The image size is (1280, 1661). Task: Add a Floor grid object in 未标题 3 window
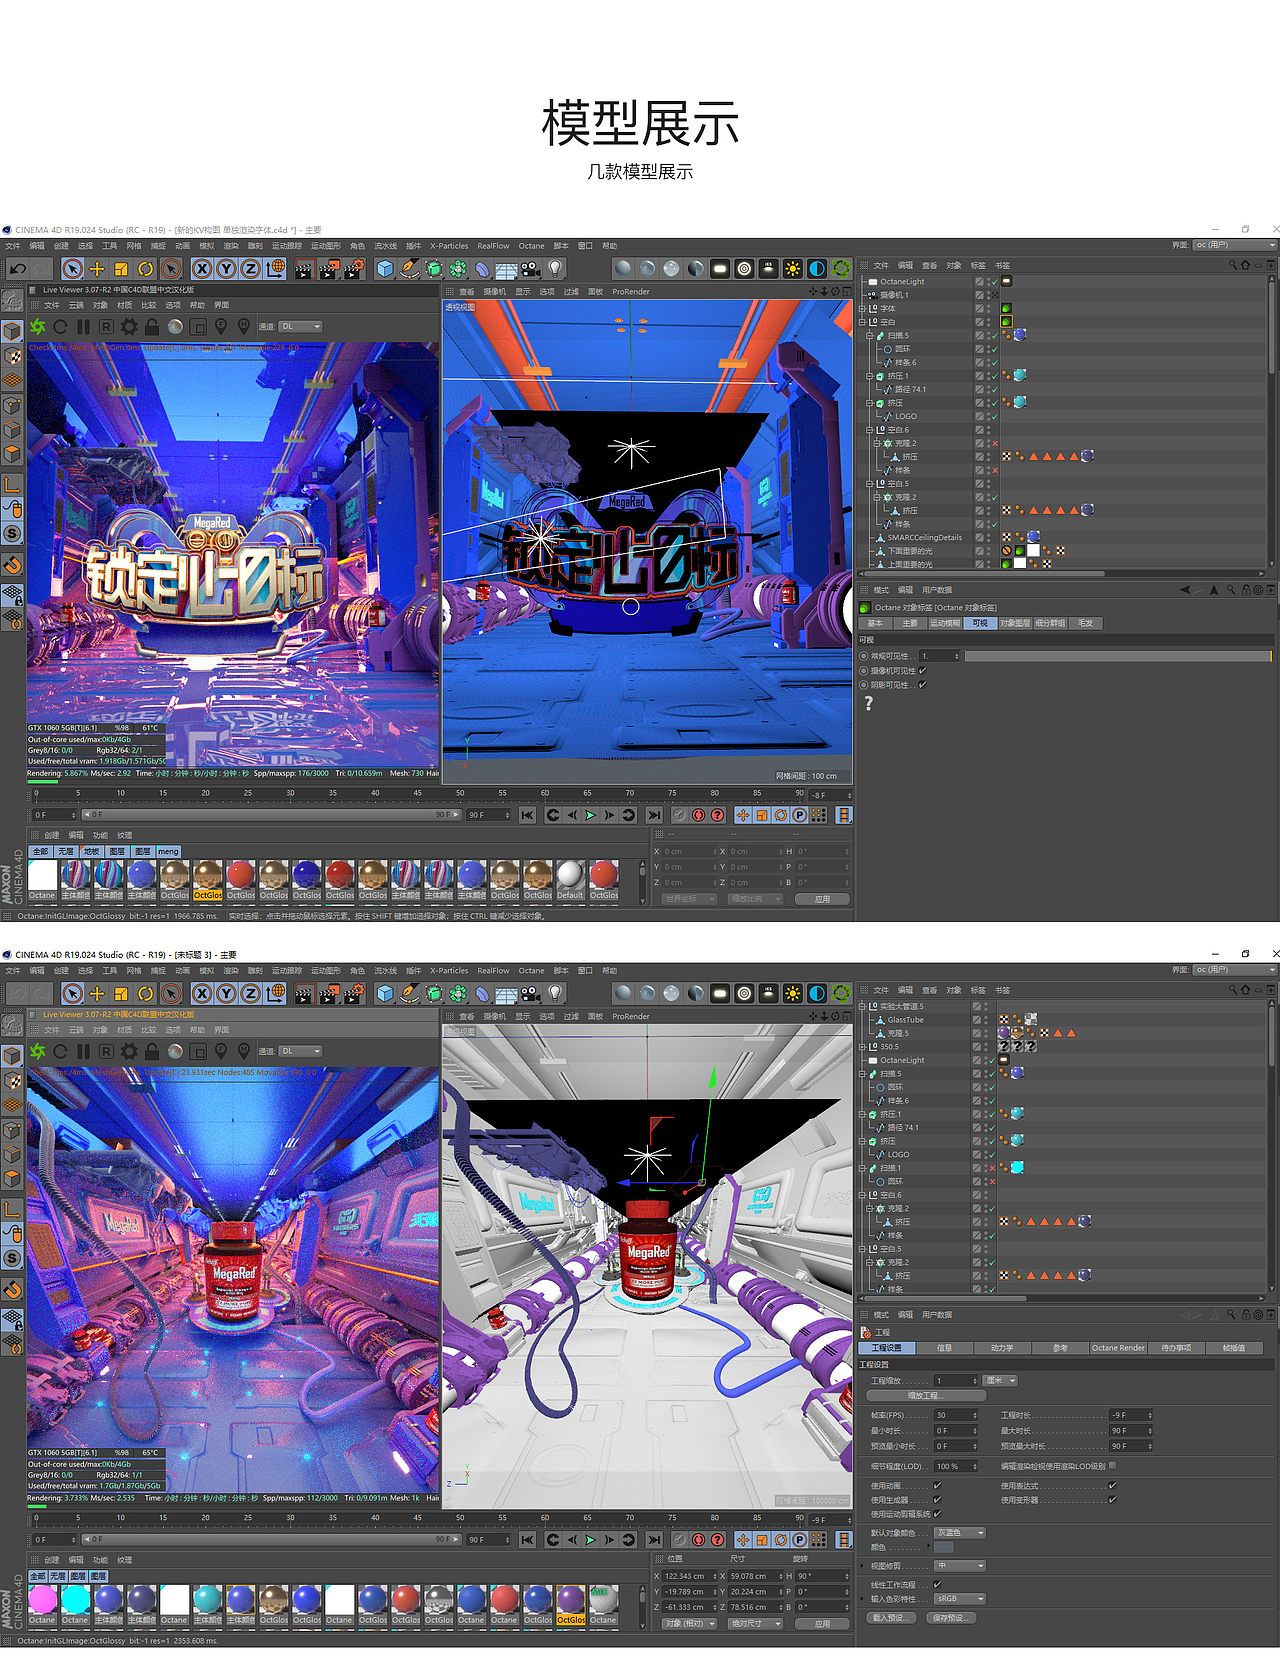[x=507, y=993]
